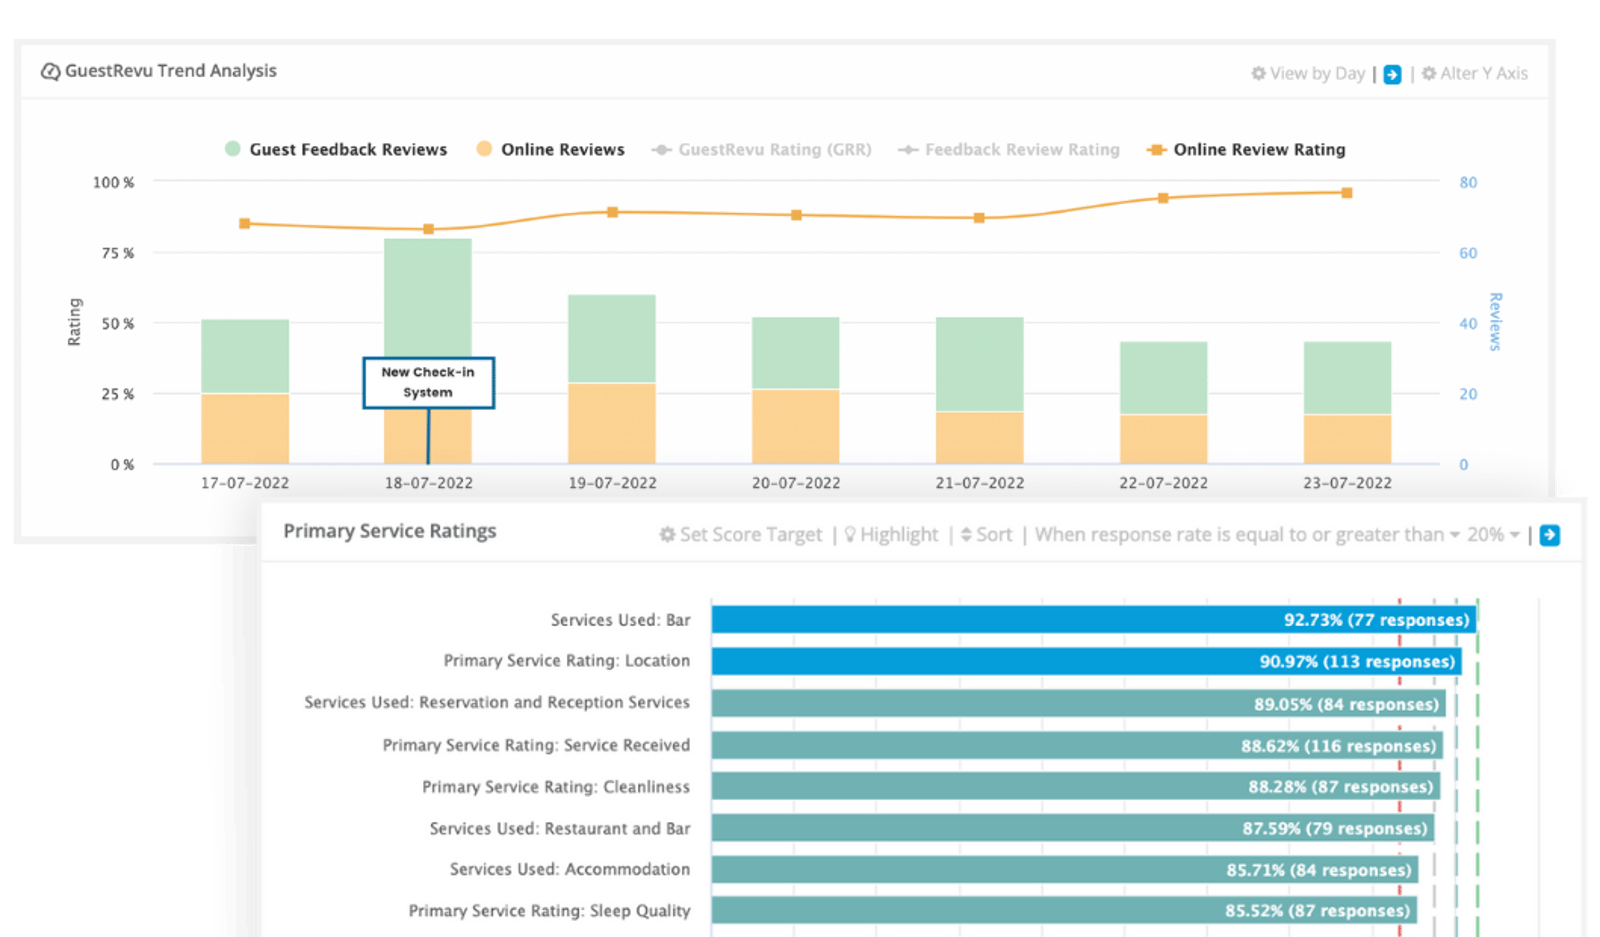Click the Restaurant and Bar 87.59% bar
The height and width of the screenshot is (937, 1600).
tap(1073, 828)
